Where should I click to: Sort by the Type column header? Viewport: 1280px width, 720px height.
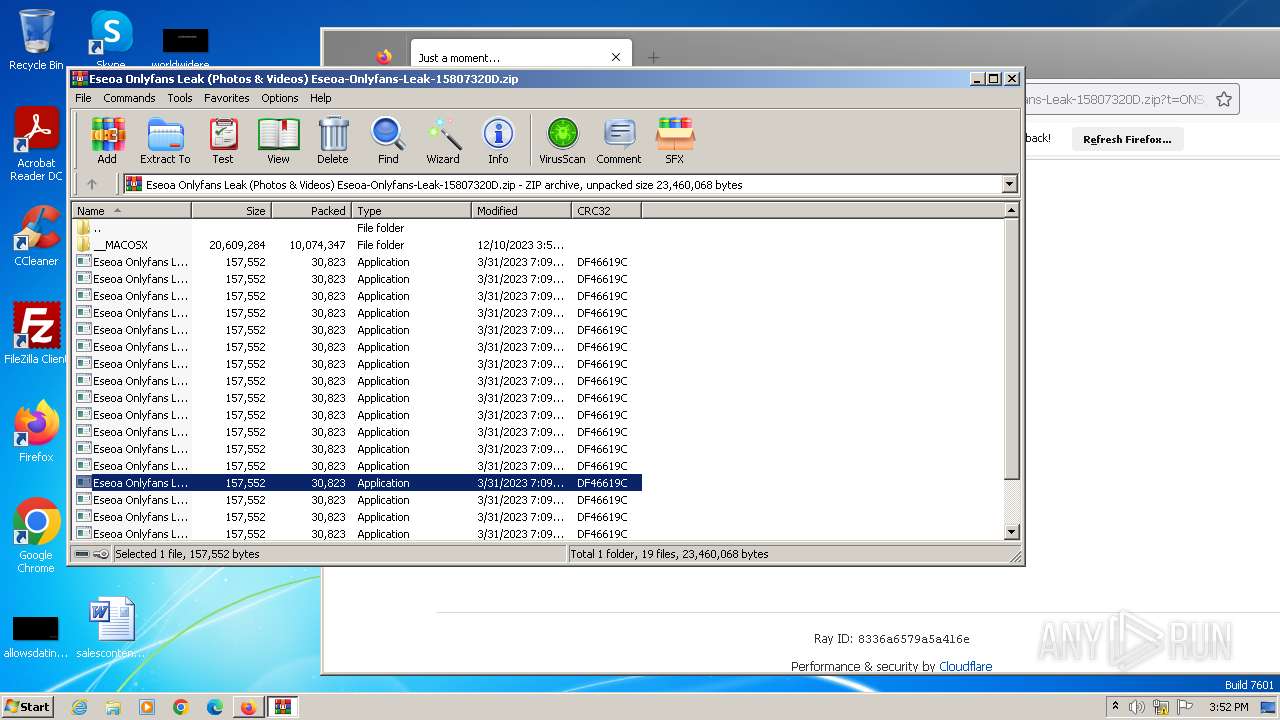click(x=411, y=210)
